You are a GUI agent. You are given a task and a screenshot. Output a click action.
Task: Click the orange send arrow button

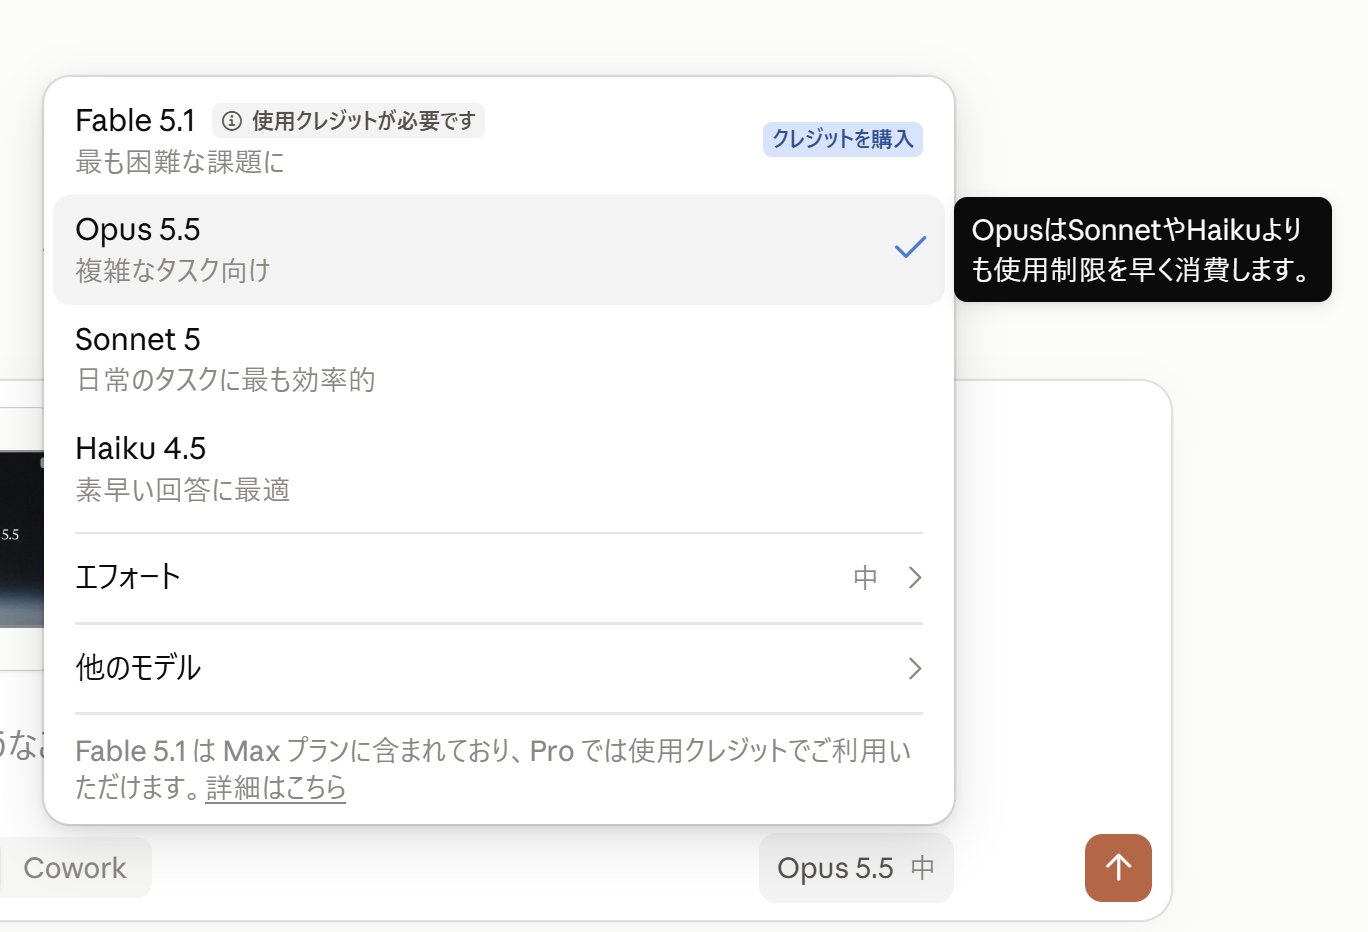(x=1118, y=868)
